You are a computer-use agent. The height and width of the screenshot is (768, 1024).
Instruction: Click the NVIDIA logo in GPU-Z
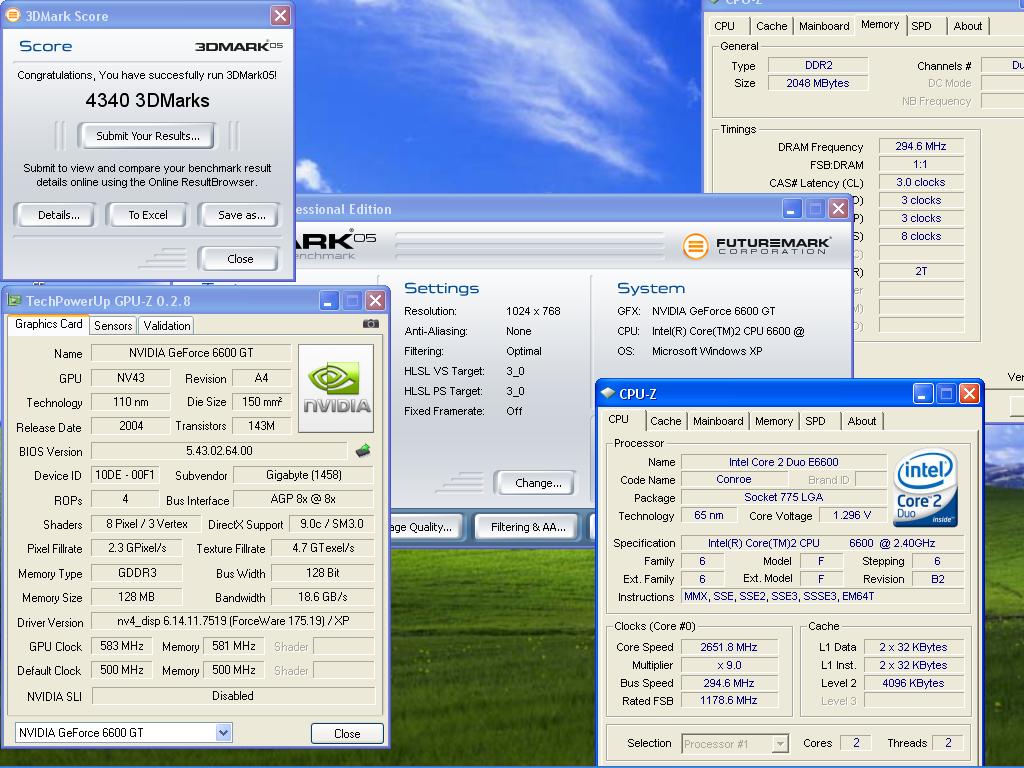(336, 389)
